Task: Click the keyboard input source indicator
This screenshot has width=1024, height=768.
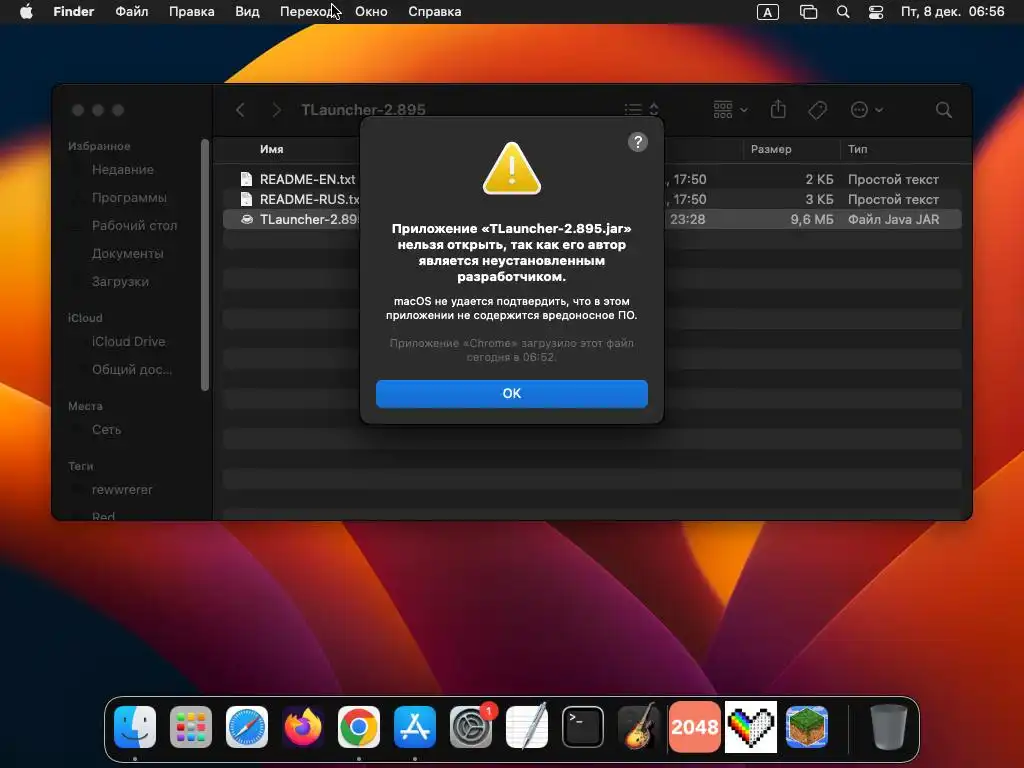Action: [767, 12]
